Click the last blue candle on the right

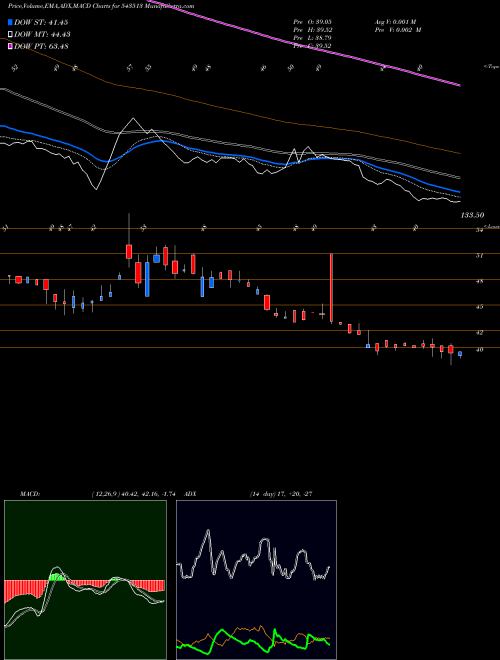coord(460,354)
